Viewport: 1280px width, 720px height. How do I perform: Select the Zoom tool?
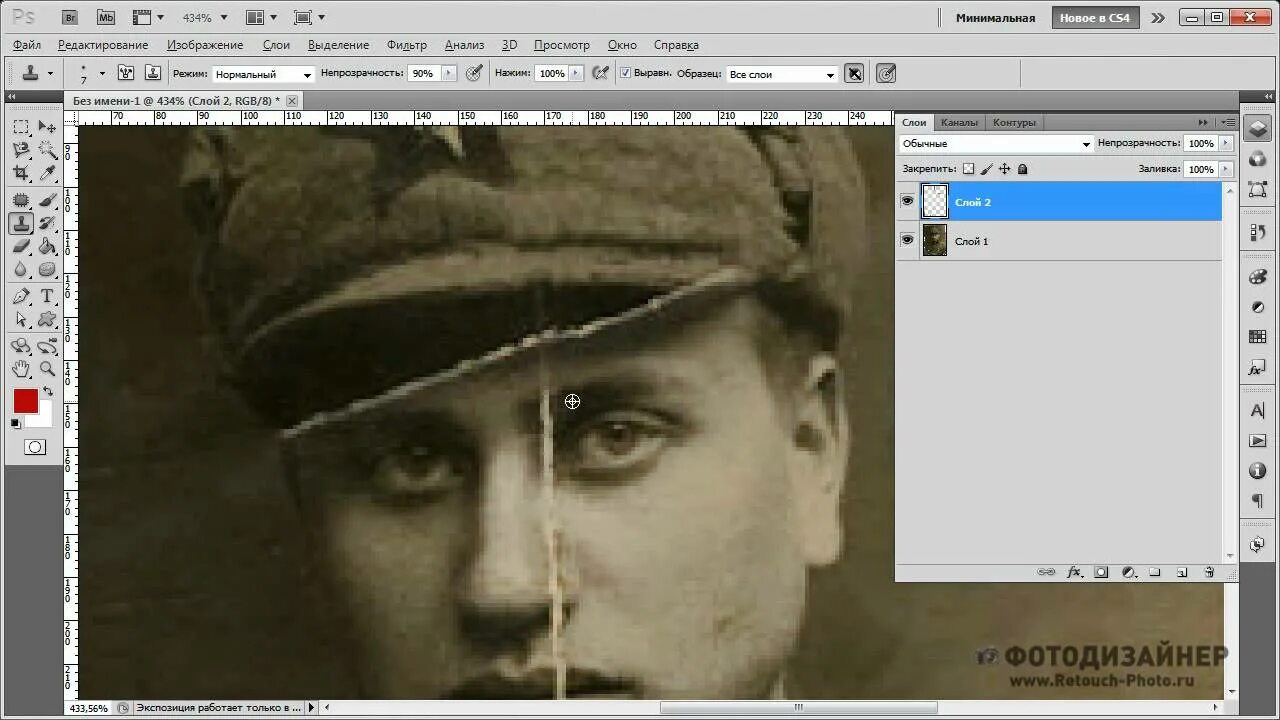point(47,369)
